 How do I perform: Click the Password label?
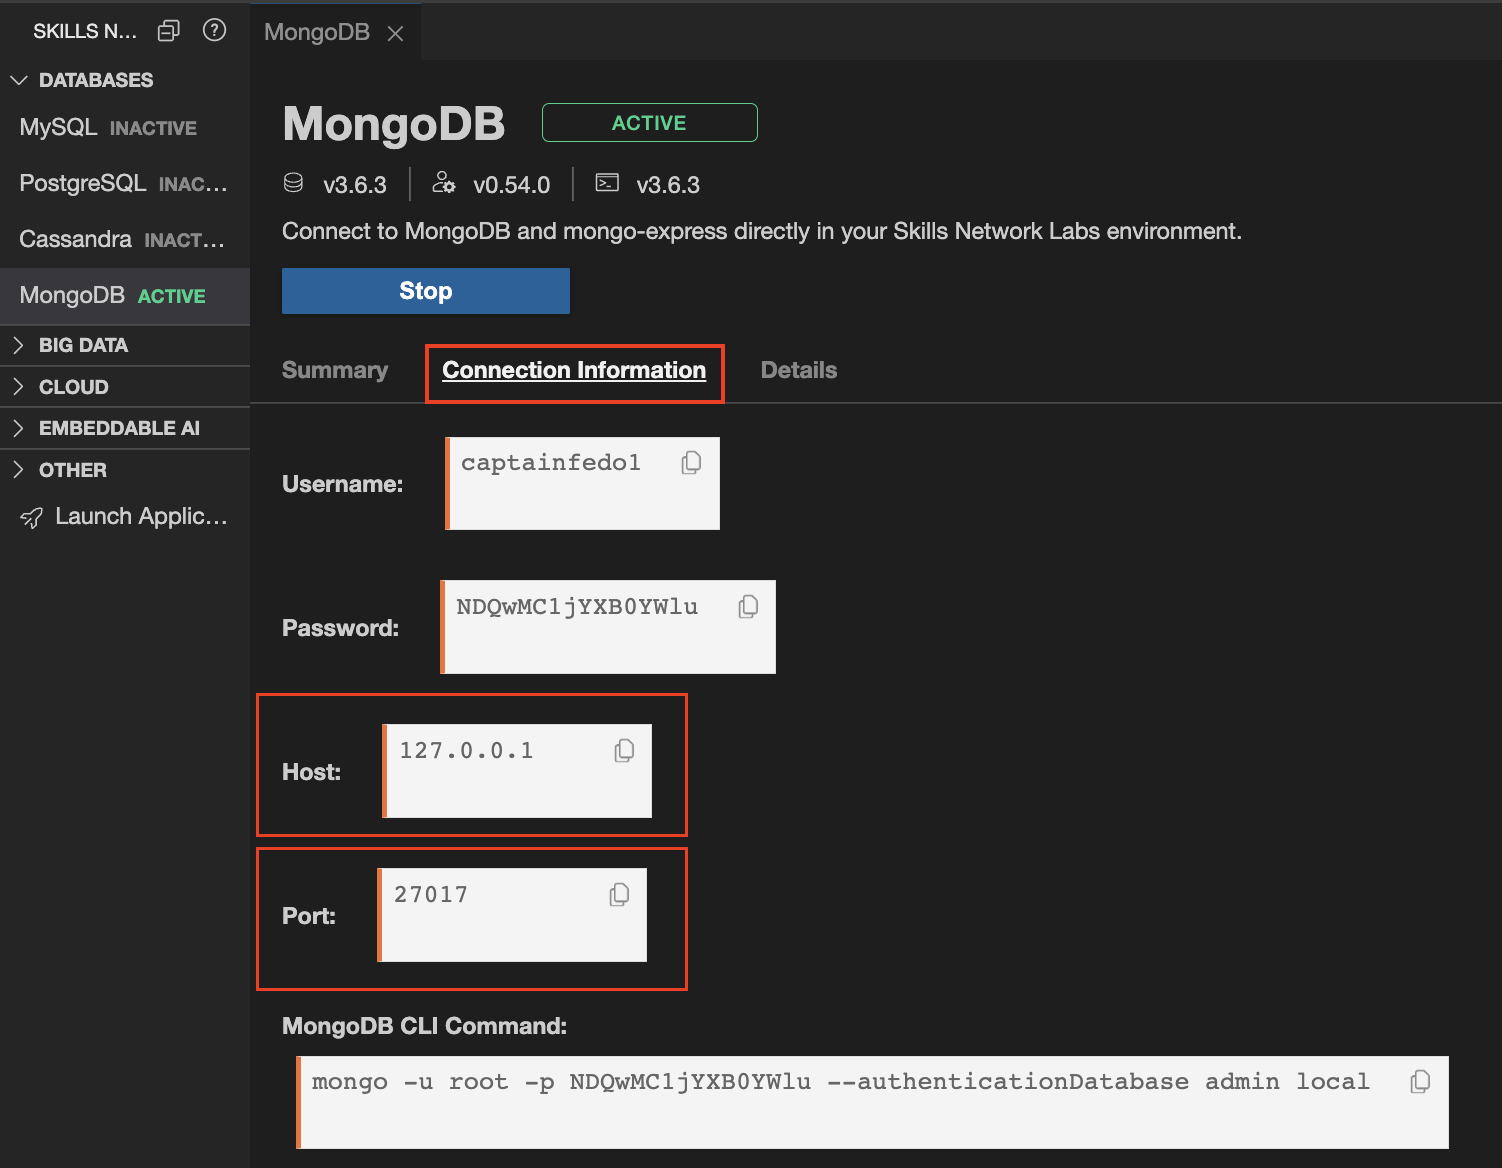click(341, 628)
